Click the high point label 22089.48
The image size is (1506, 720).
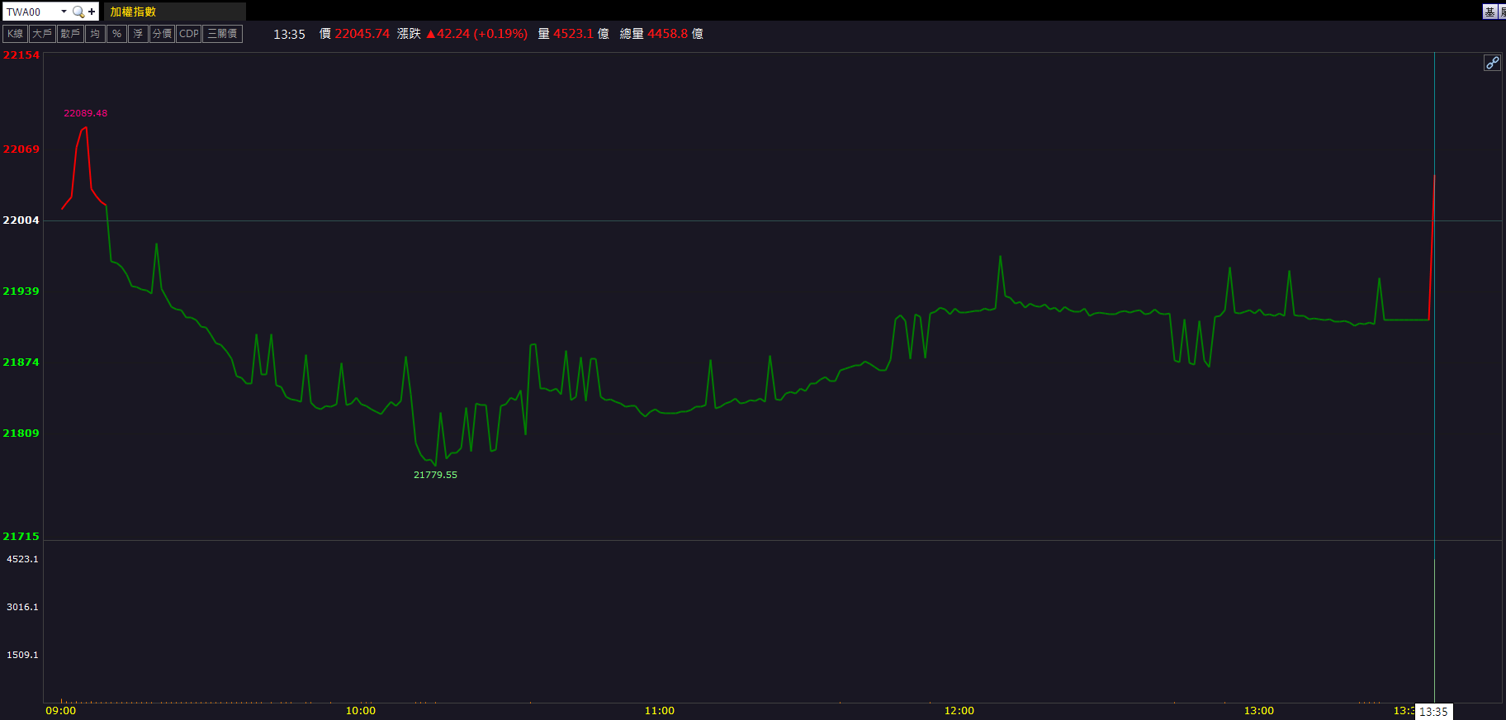click(x=86, y=113)
